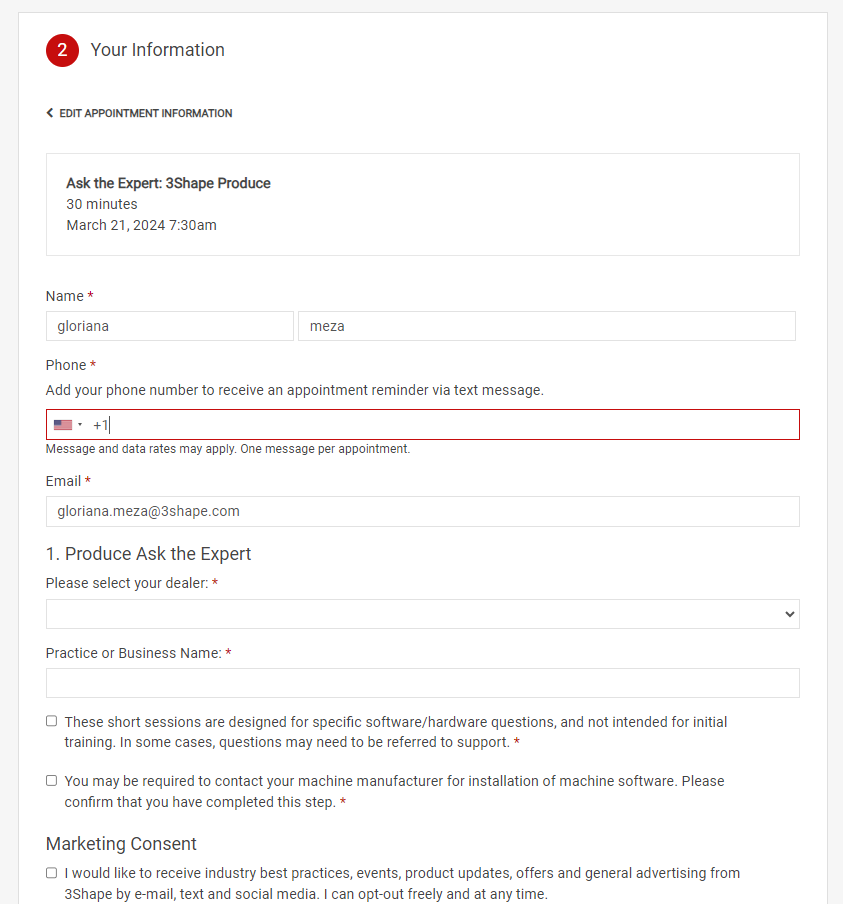Image resolution: width=843 pixels, height=904 pixels.
Task: Click the short sessions disclaimer label text
Action: [x=395, y=732]
